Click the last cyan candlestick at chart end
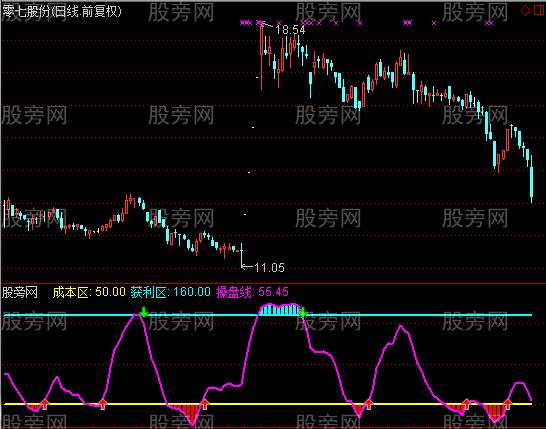Viewport: 546px width, 429px height. click(x=531, y=180)
